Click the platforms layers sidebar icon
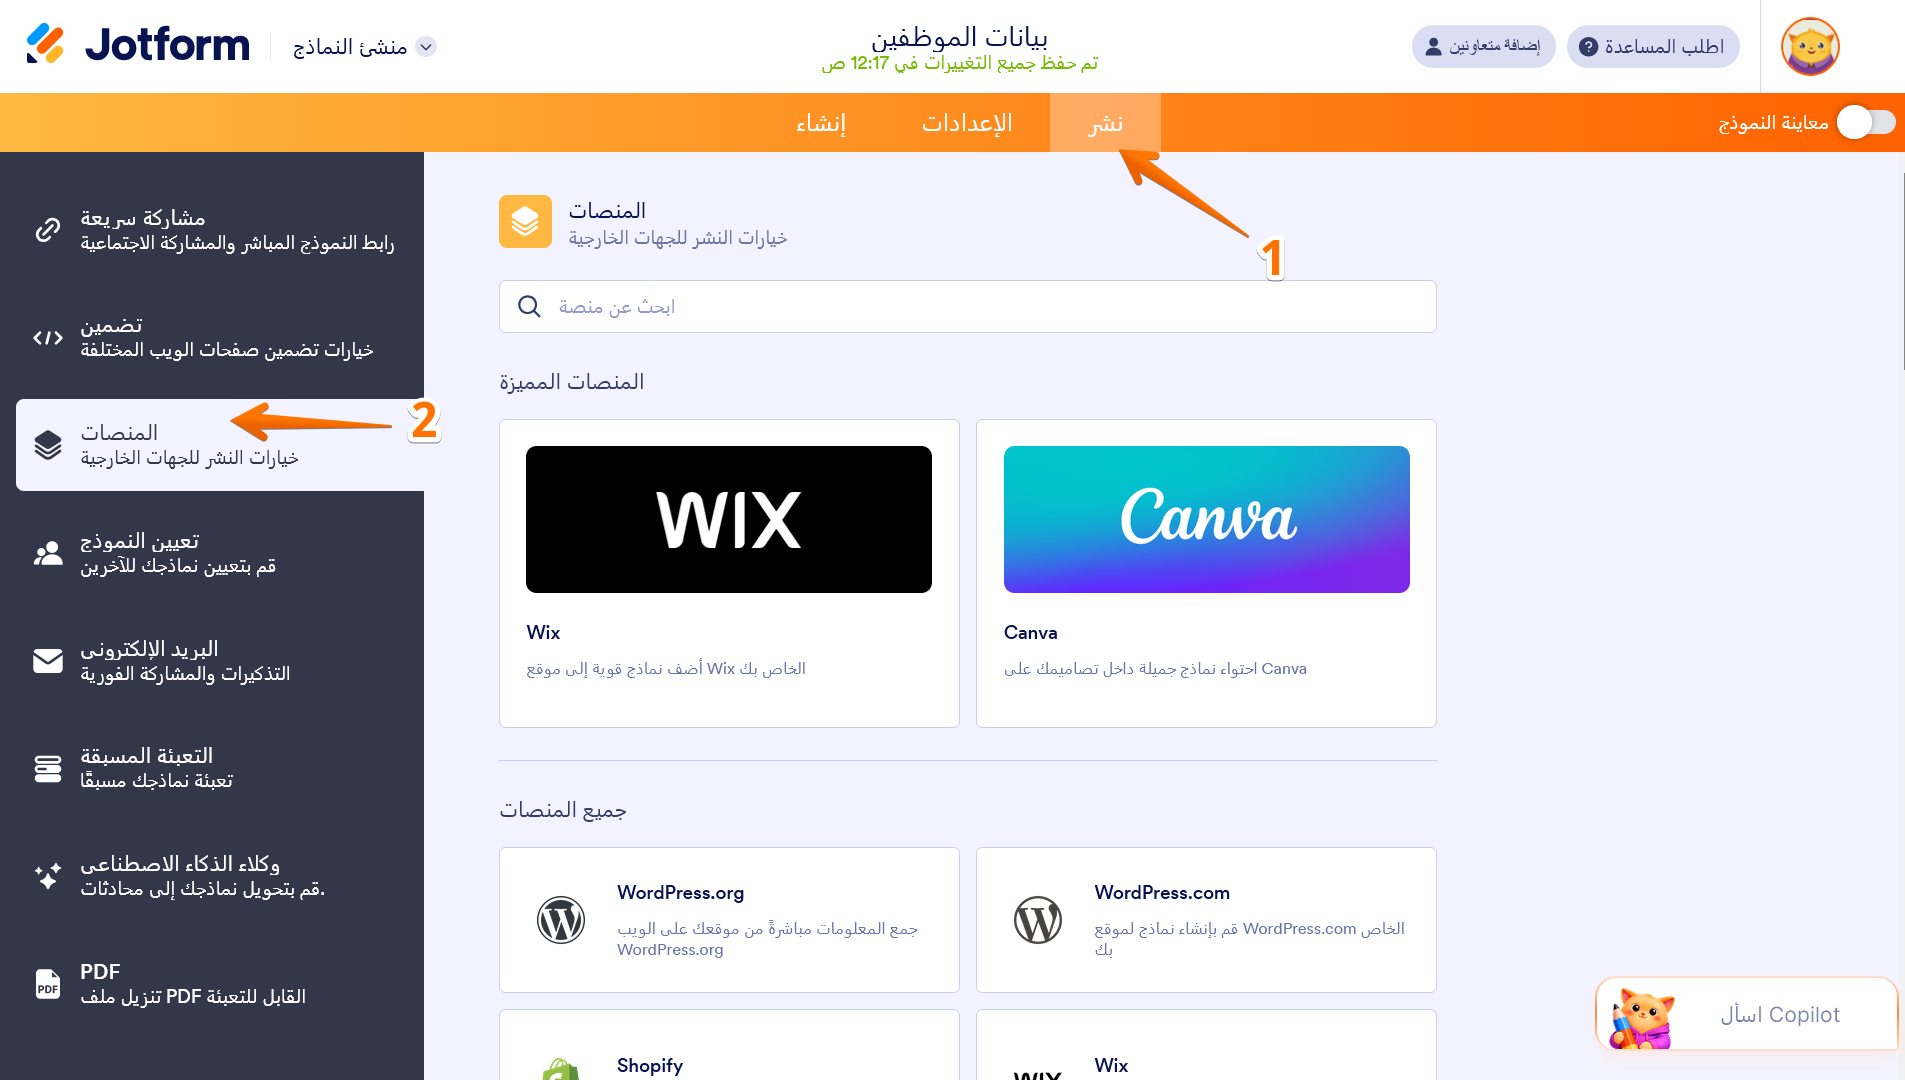1905x1080 pixels. (x=48, y=445)
